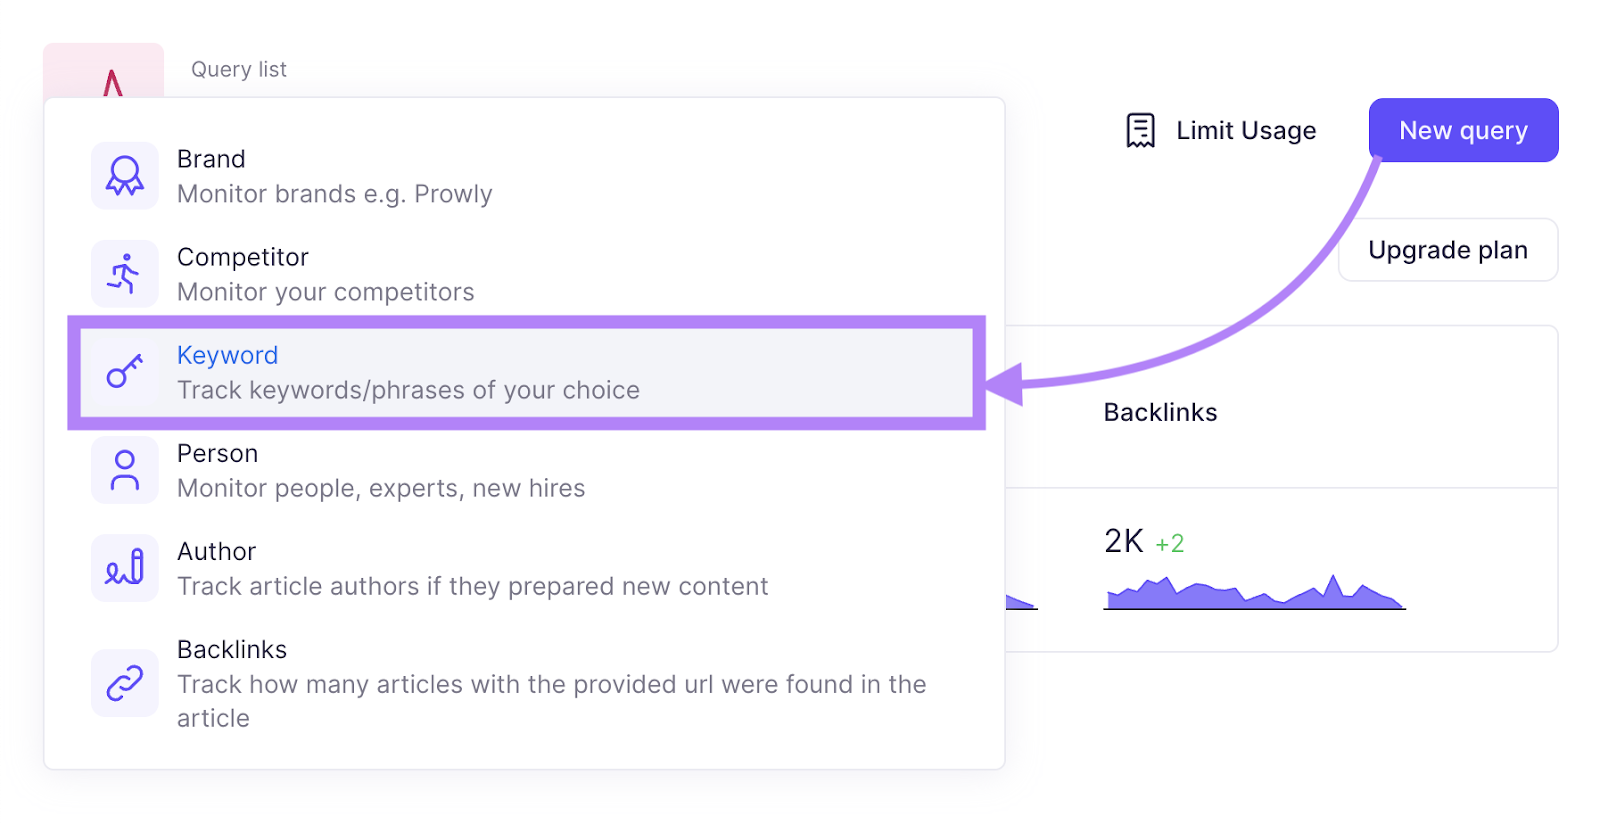This screenshot has width=1600, height=824.
Task: Click the blue Keyword link text
Action: click(227, 355)
